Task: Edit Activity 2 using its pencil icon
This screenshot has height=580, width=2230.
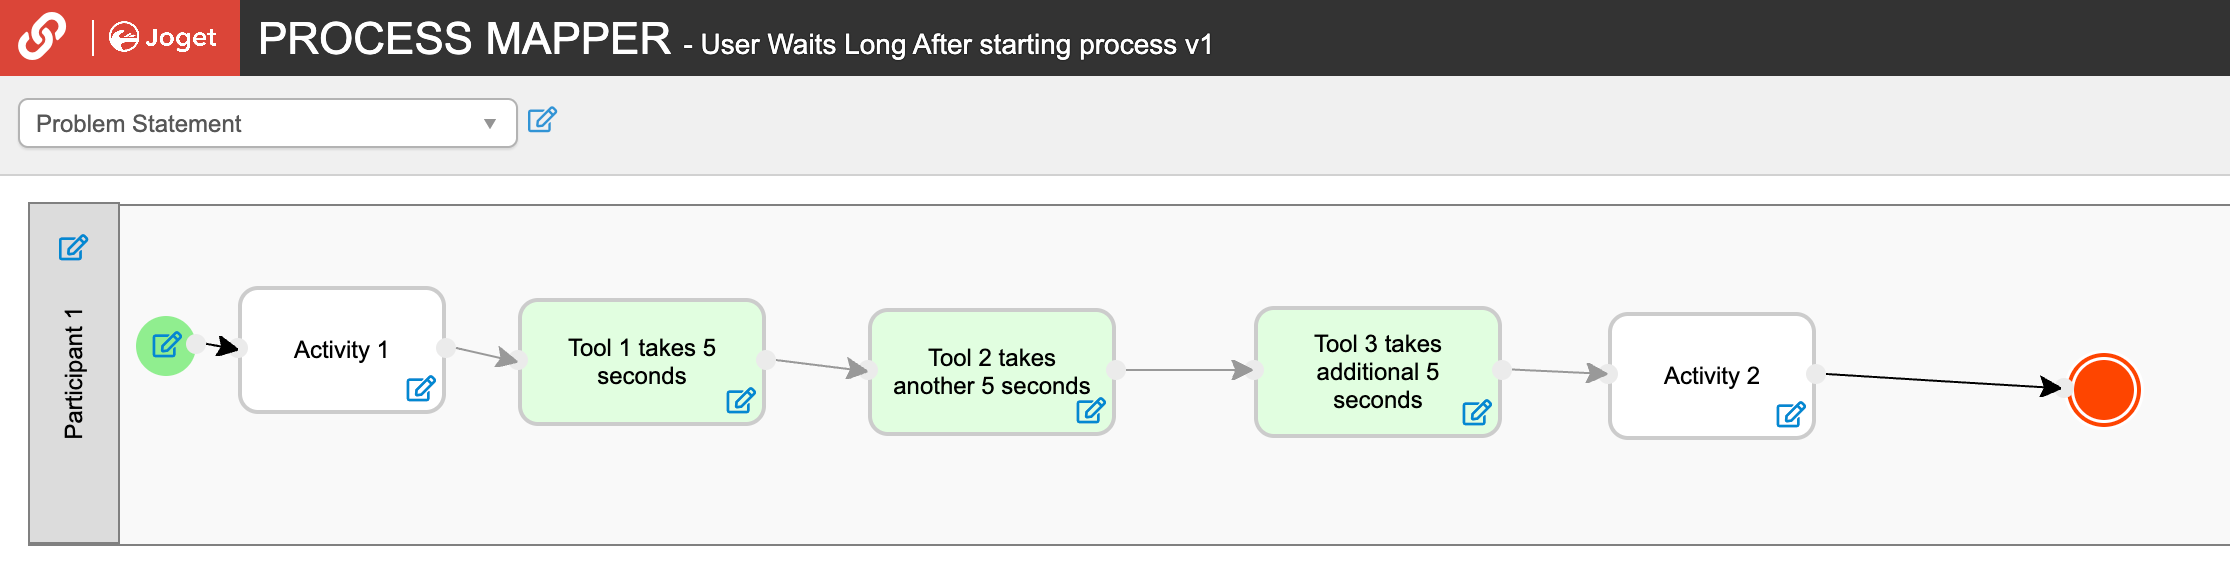Action: (1791, 414)
